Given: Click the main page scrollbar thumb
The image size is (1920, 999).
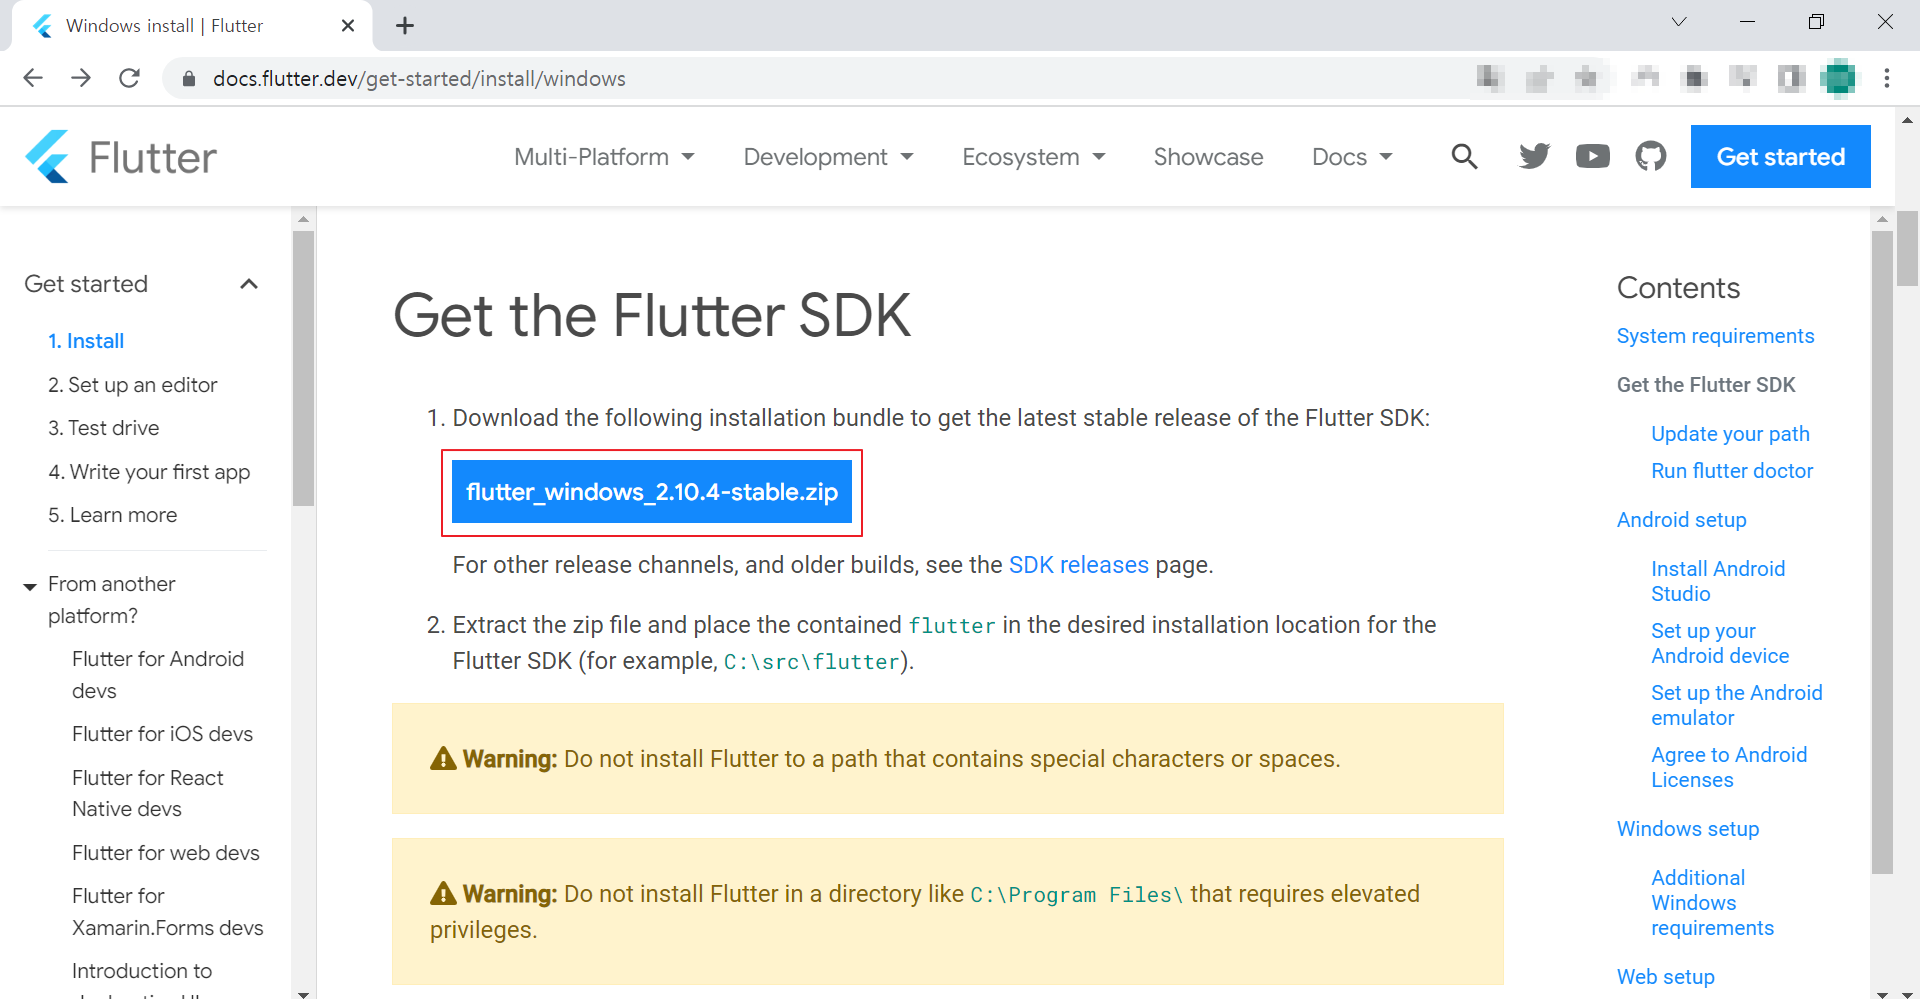Looking at the screenshot, I should coord(1907,248).
